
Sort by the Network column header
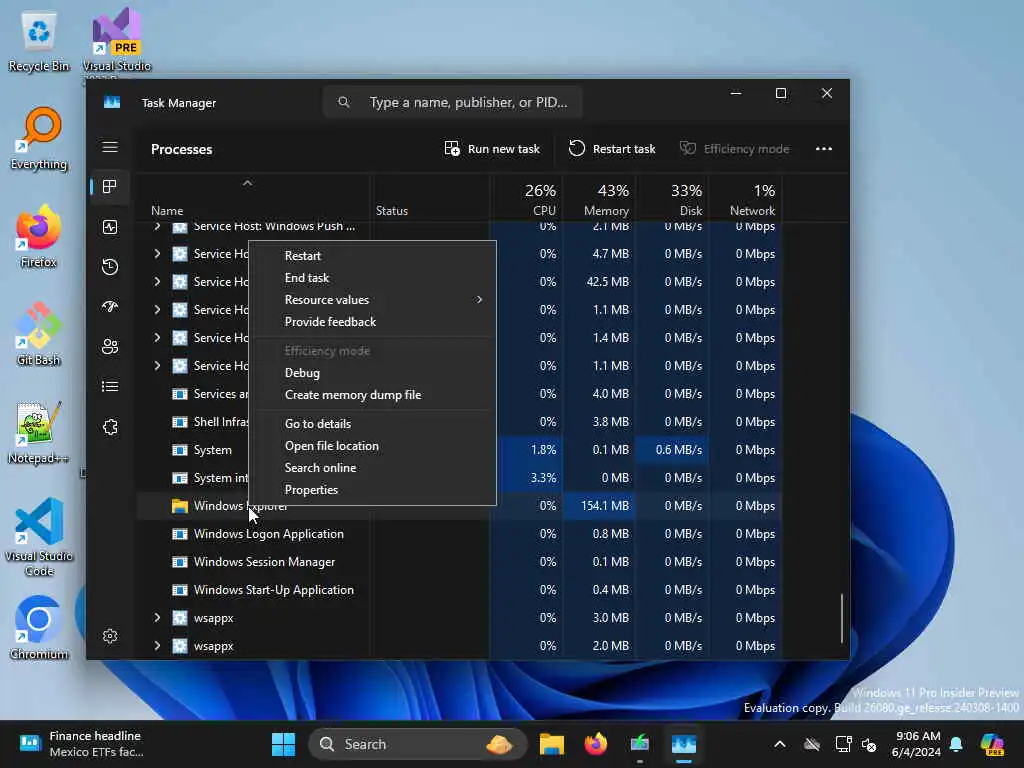(x=746, y=199)
